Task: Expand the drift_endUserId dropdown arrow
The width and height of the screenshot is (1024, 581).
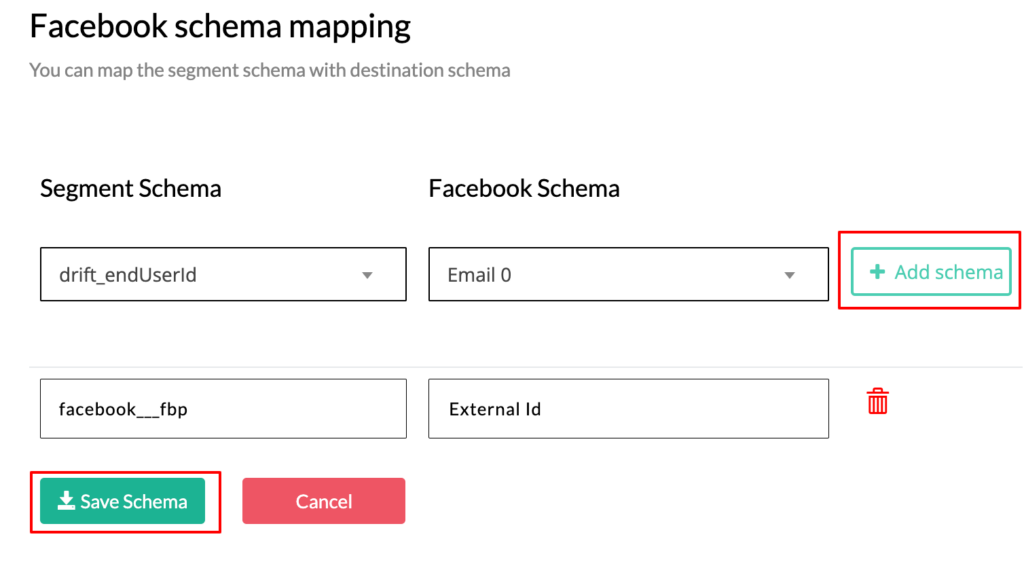Action: click(367, 275)
